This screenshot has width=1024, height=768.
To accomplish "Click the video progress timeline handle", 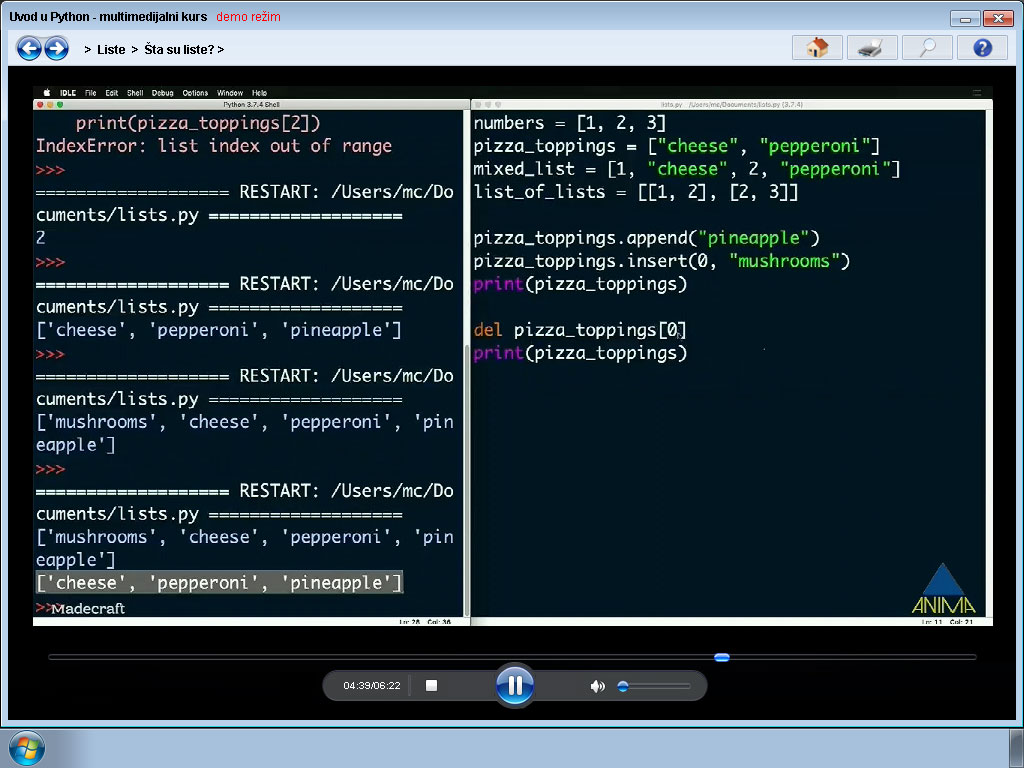I will tap(721, 657).
